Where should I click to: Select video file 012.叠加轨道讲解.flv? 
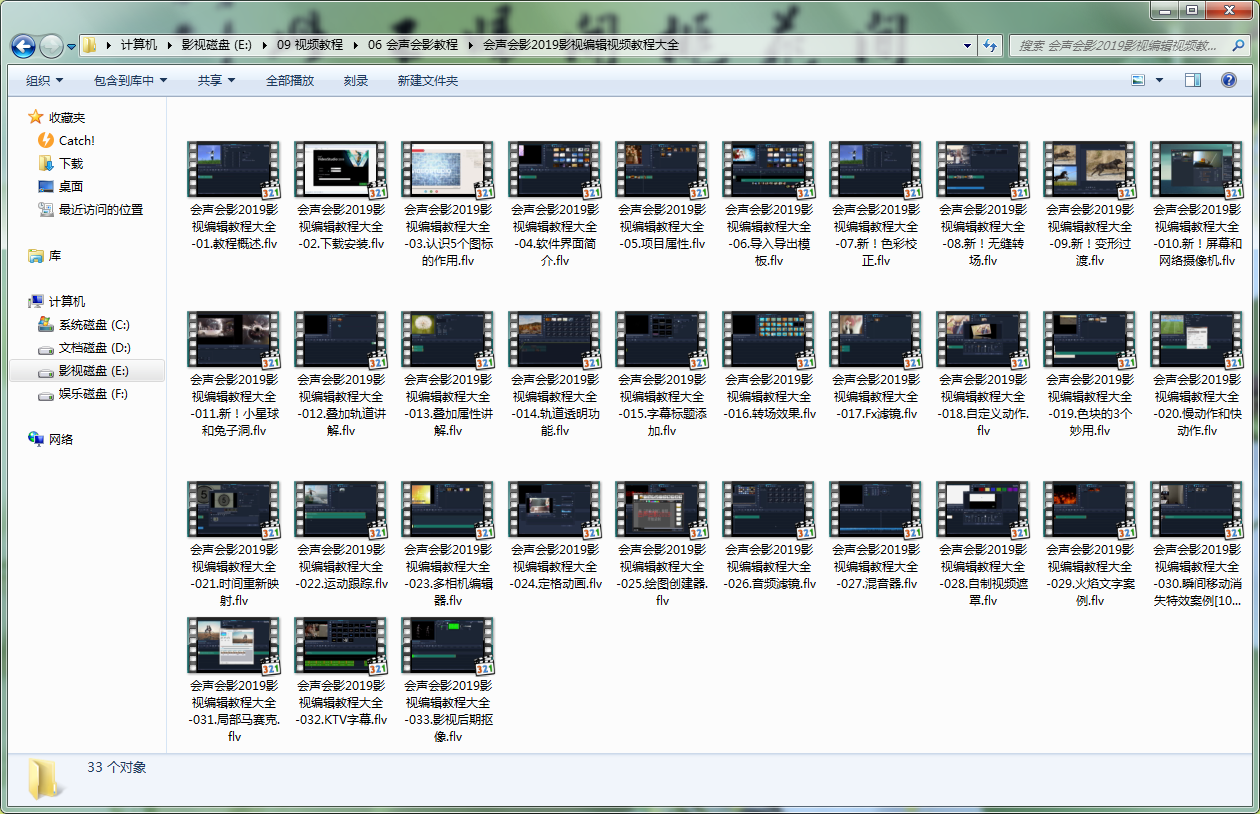[340, 373]
